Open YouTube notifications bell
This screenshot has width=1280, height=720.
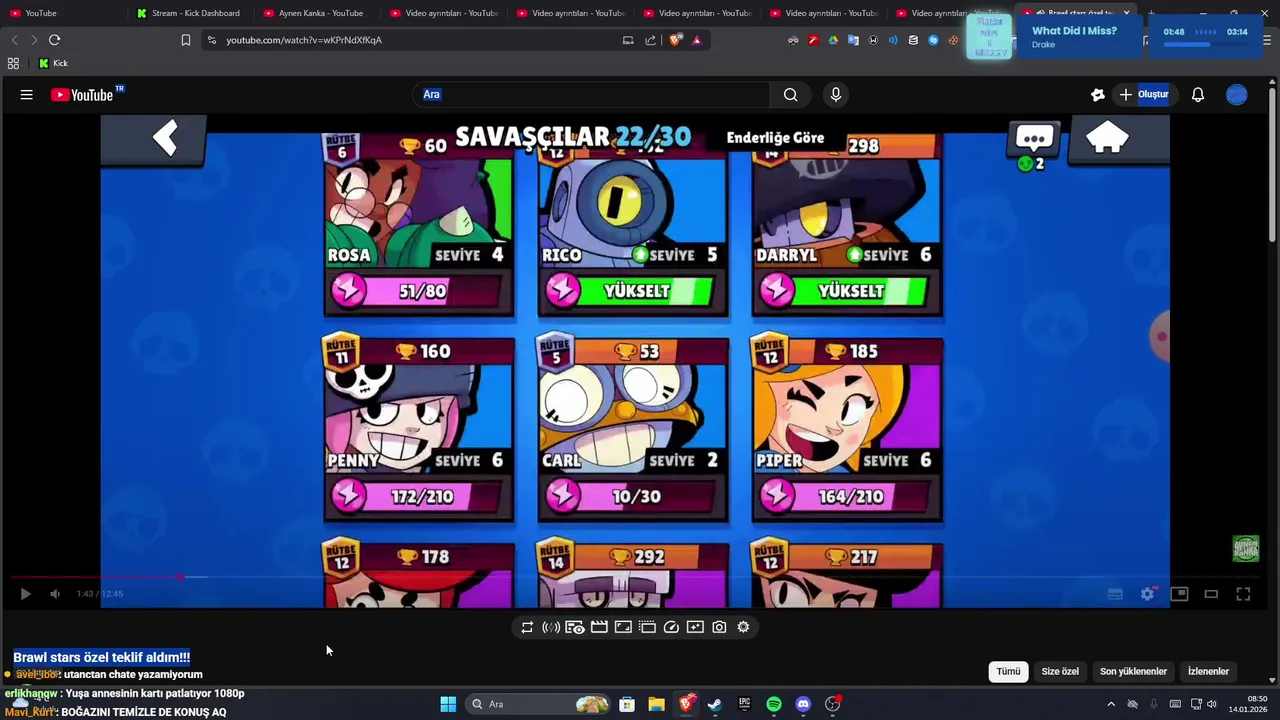coord(1198,95)
